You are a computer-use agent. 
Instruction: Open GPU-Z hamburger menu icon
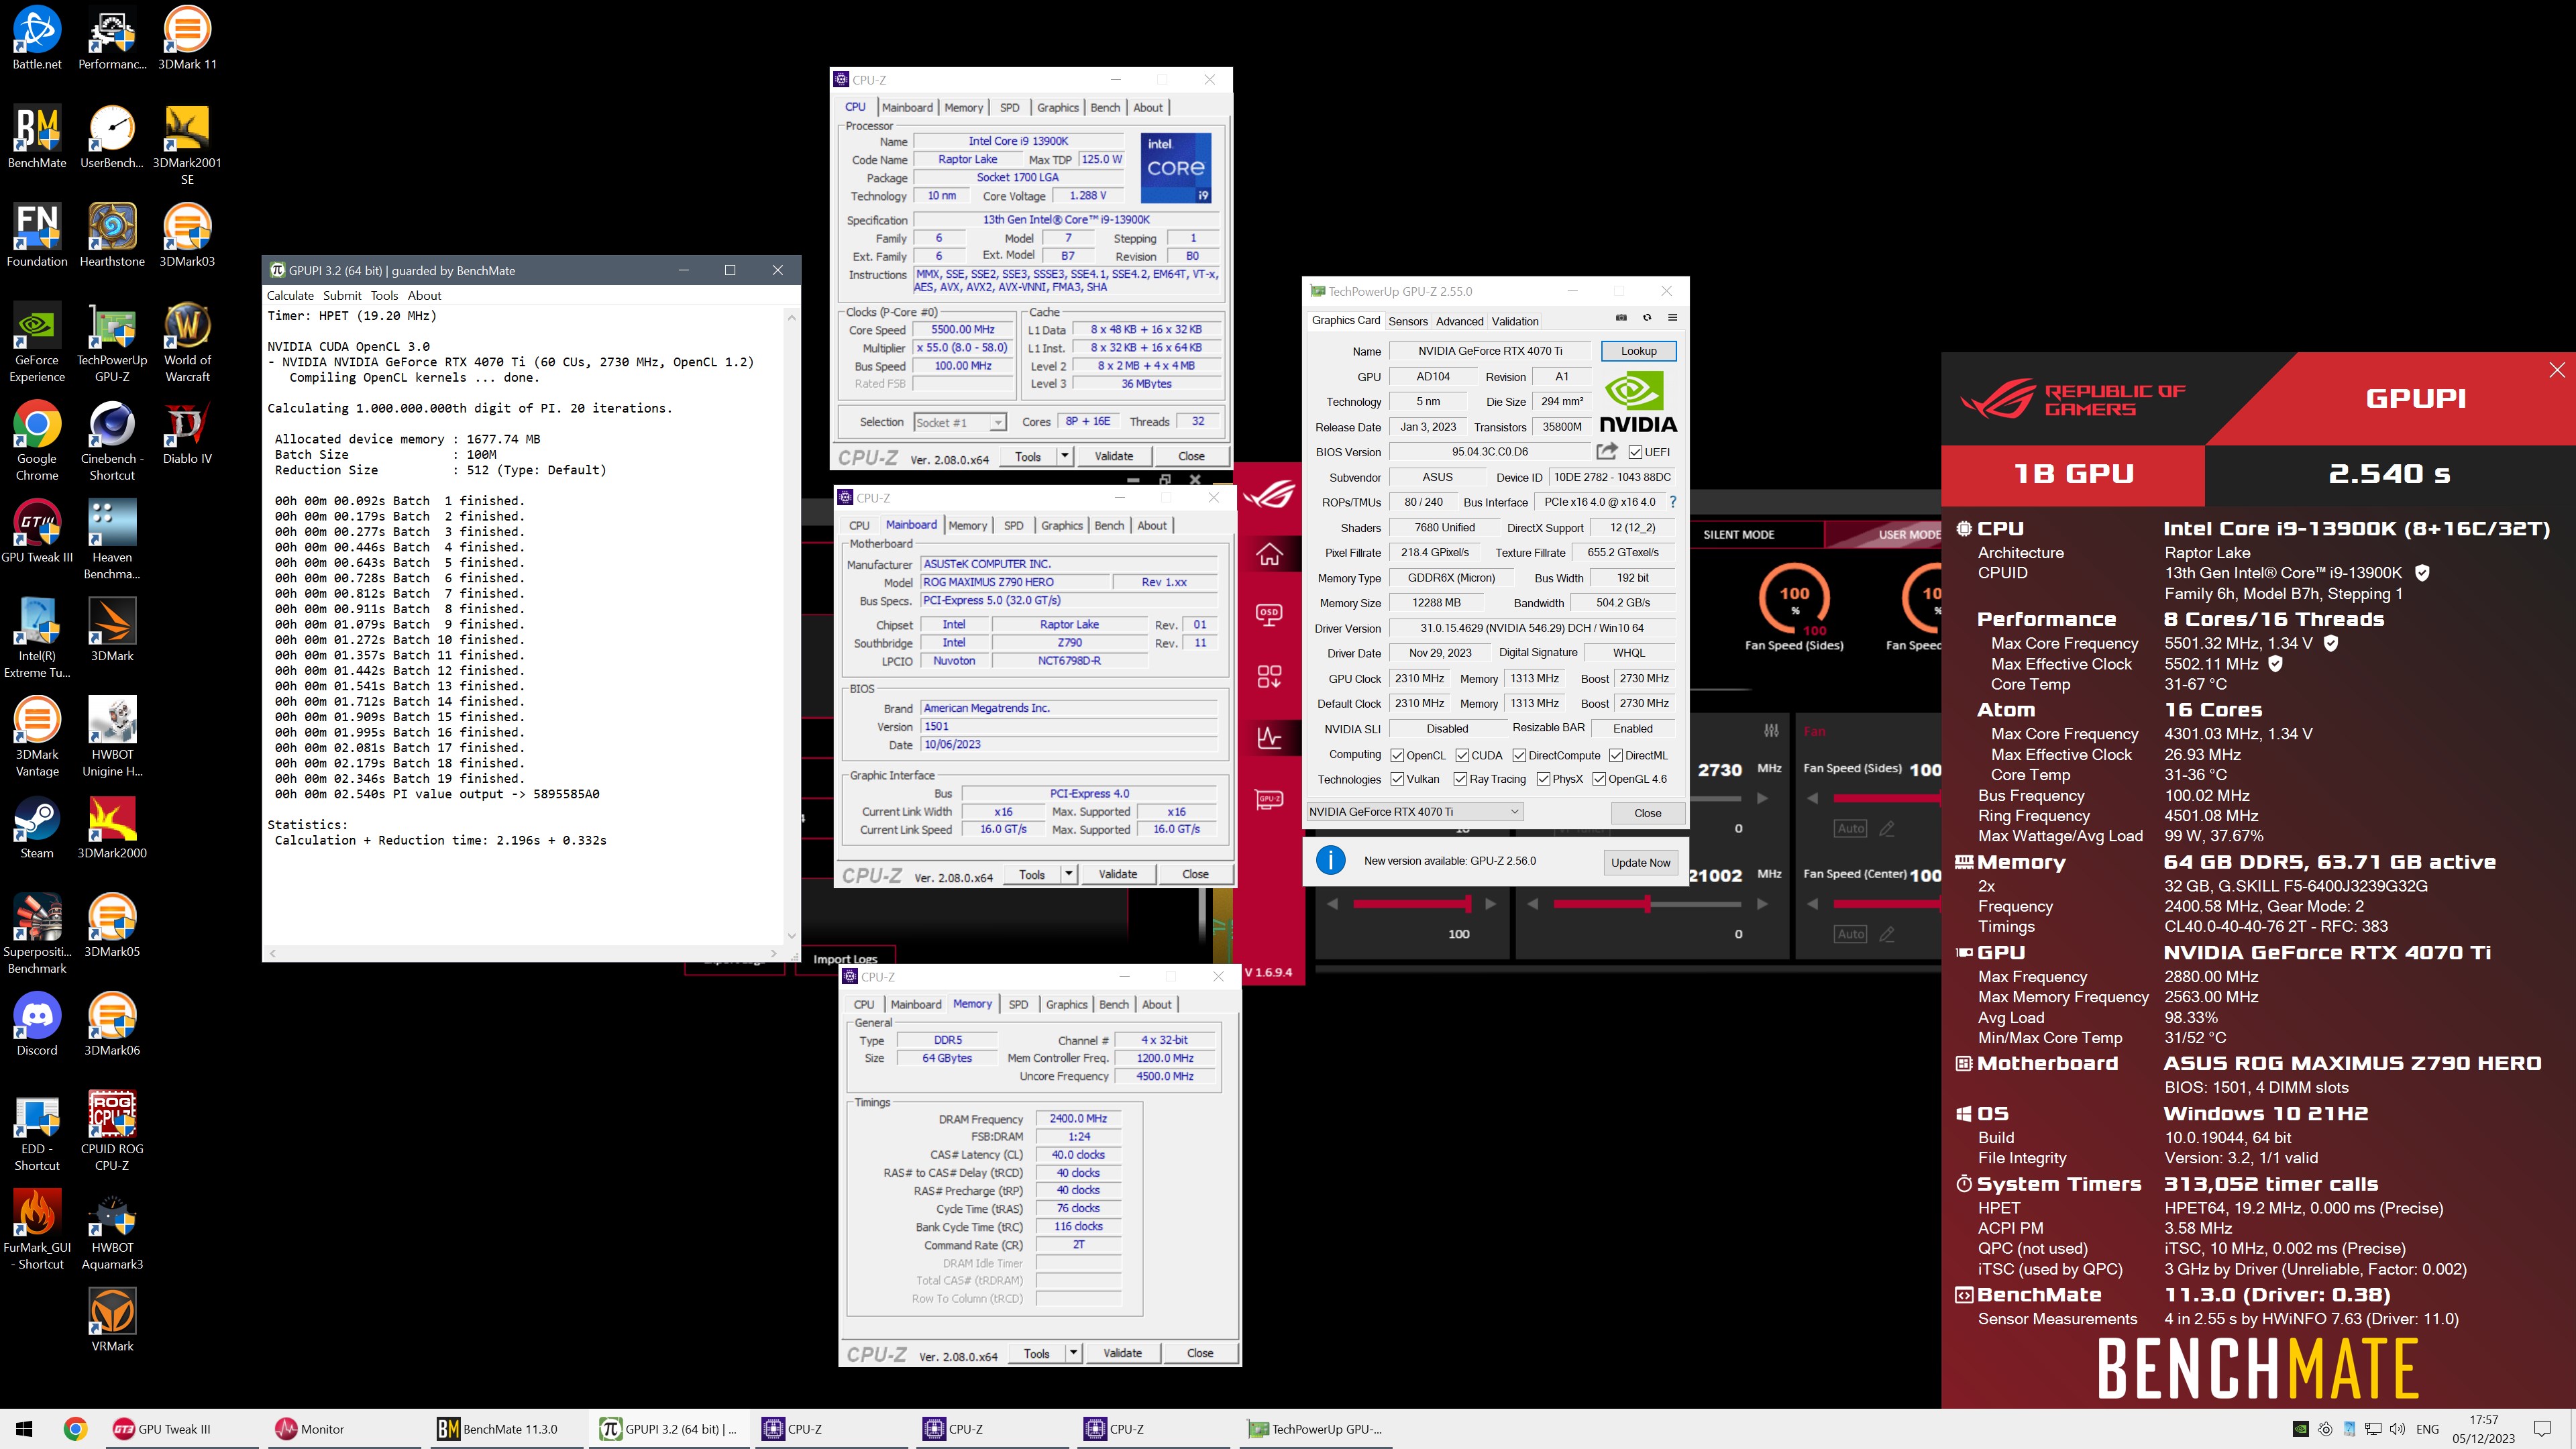pos(1672,318)
